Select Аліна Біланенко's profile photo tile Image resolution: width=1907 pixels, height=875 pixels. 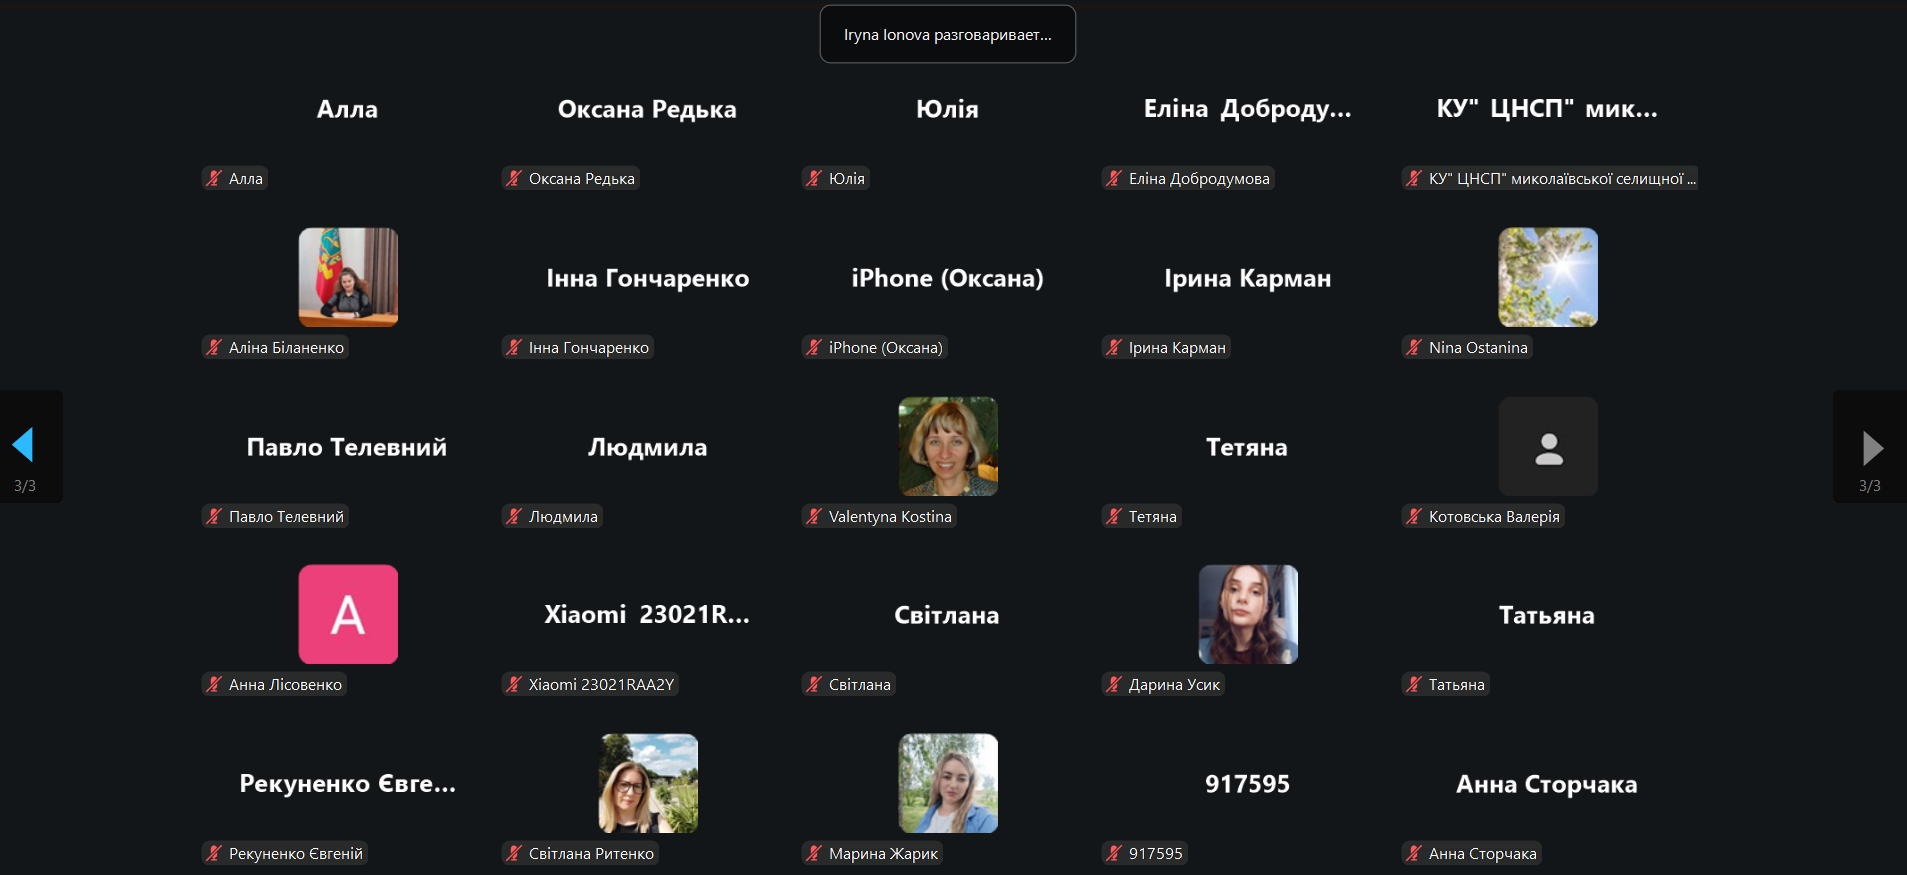pos(348,277)
